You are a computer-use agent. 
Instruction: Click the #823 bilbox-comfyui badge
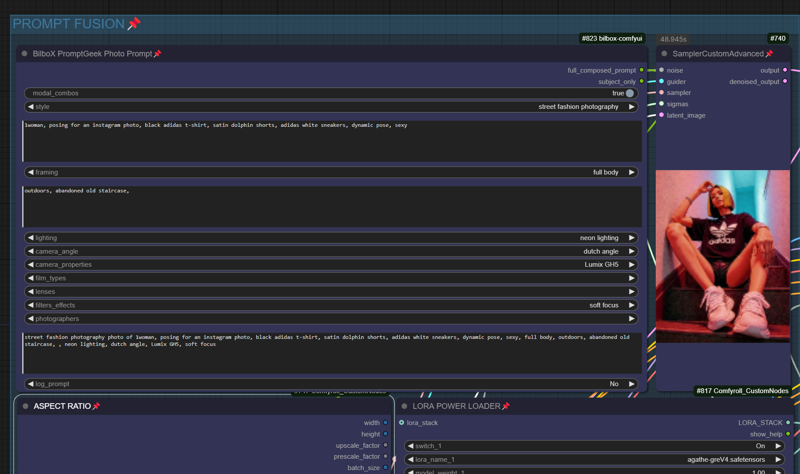pyautogui.click(x=612, y=39)
